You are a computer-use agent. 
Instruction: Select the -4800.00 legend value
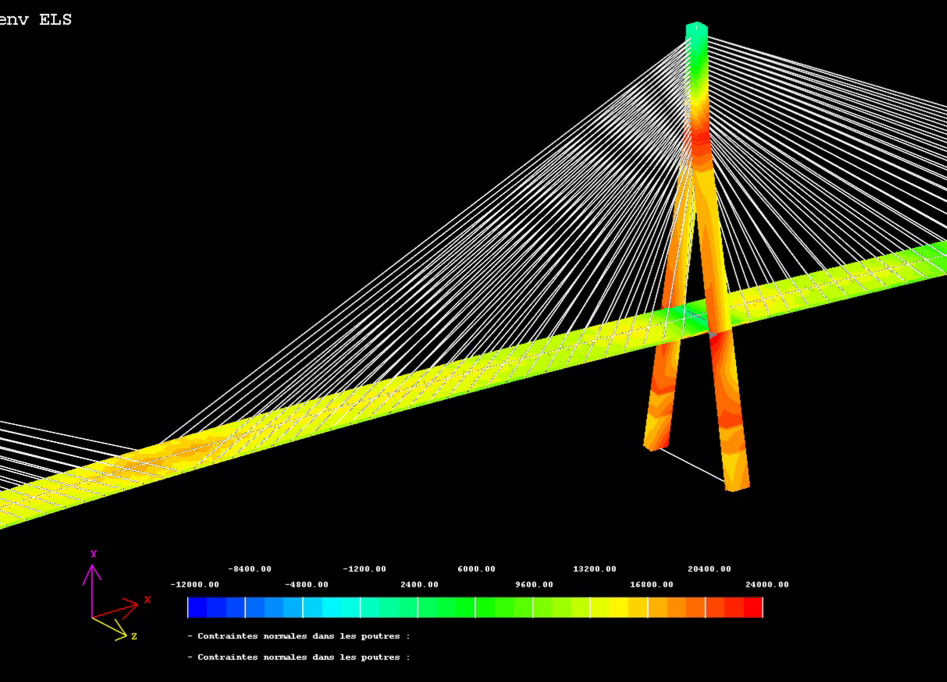307,585
